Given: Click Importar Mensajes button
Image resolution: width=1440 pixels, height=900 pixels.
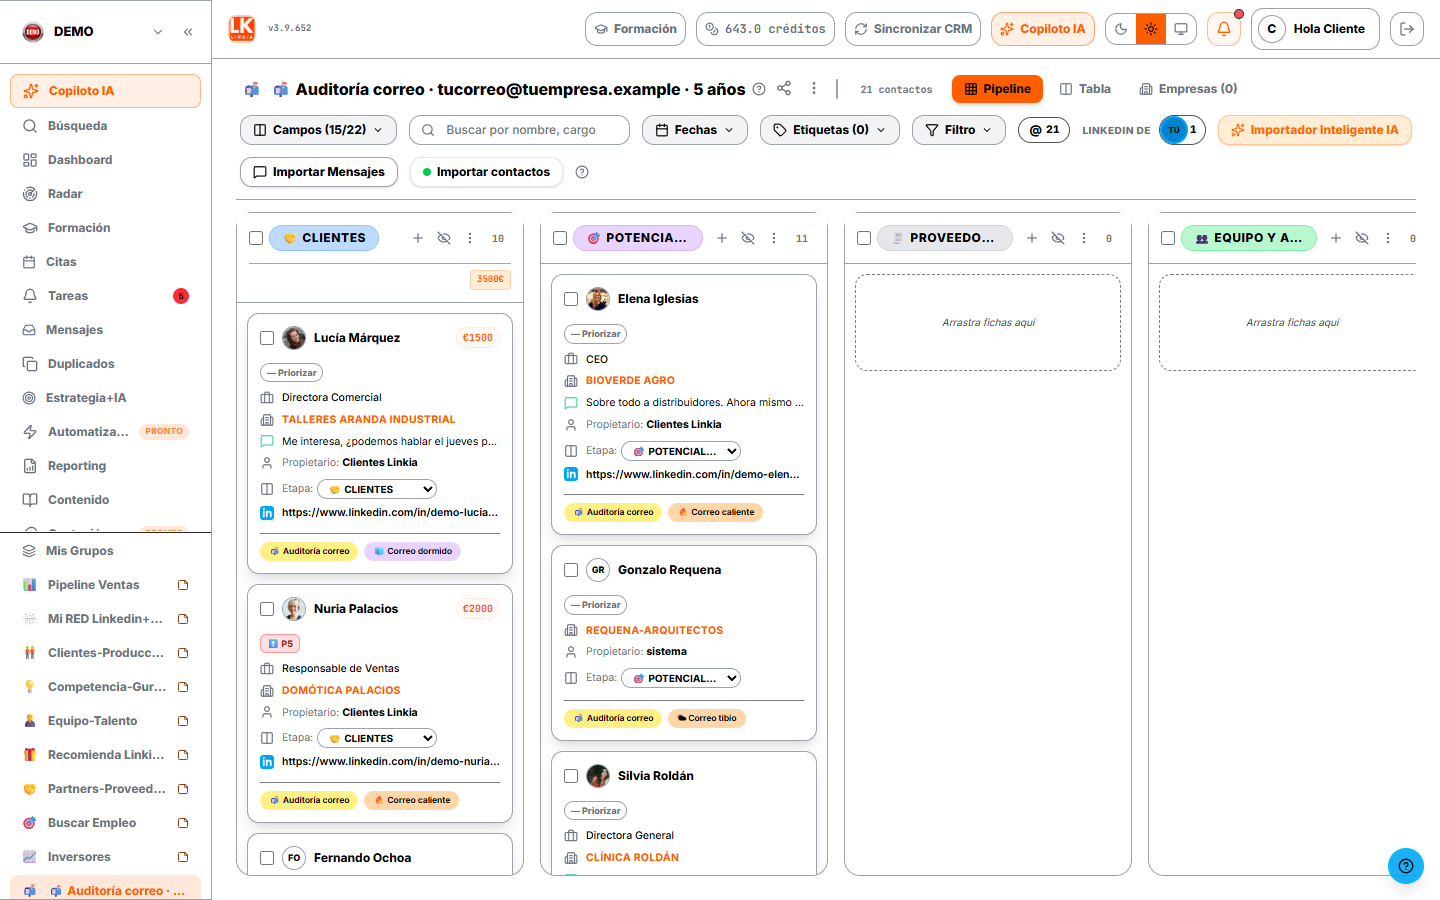Looking at the screenshot, I should coord(319,172).
